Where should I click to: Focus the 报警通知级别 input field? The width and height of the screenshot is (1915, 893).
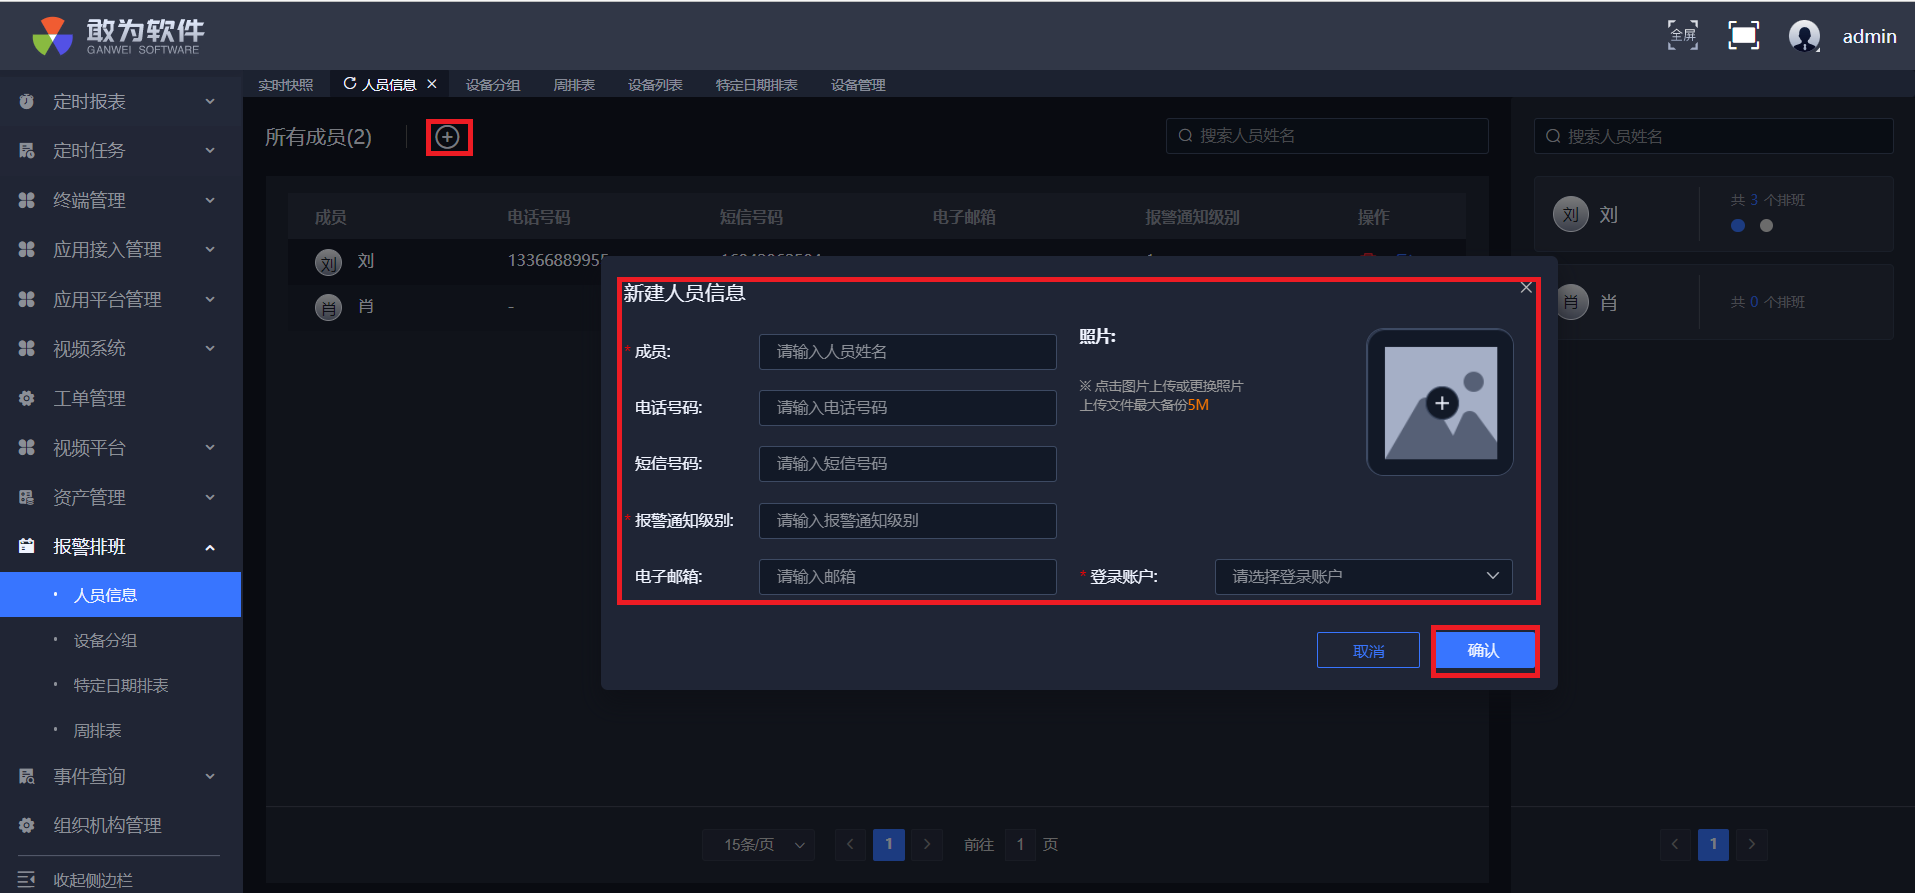click(908, 521)
